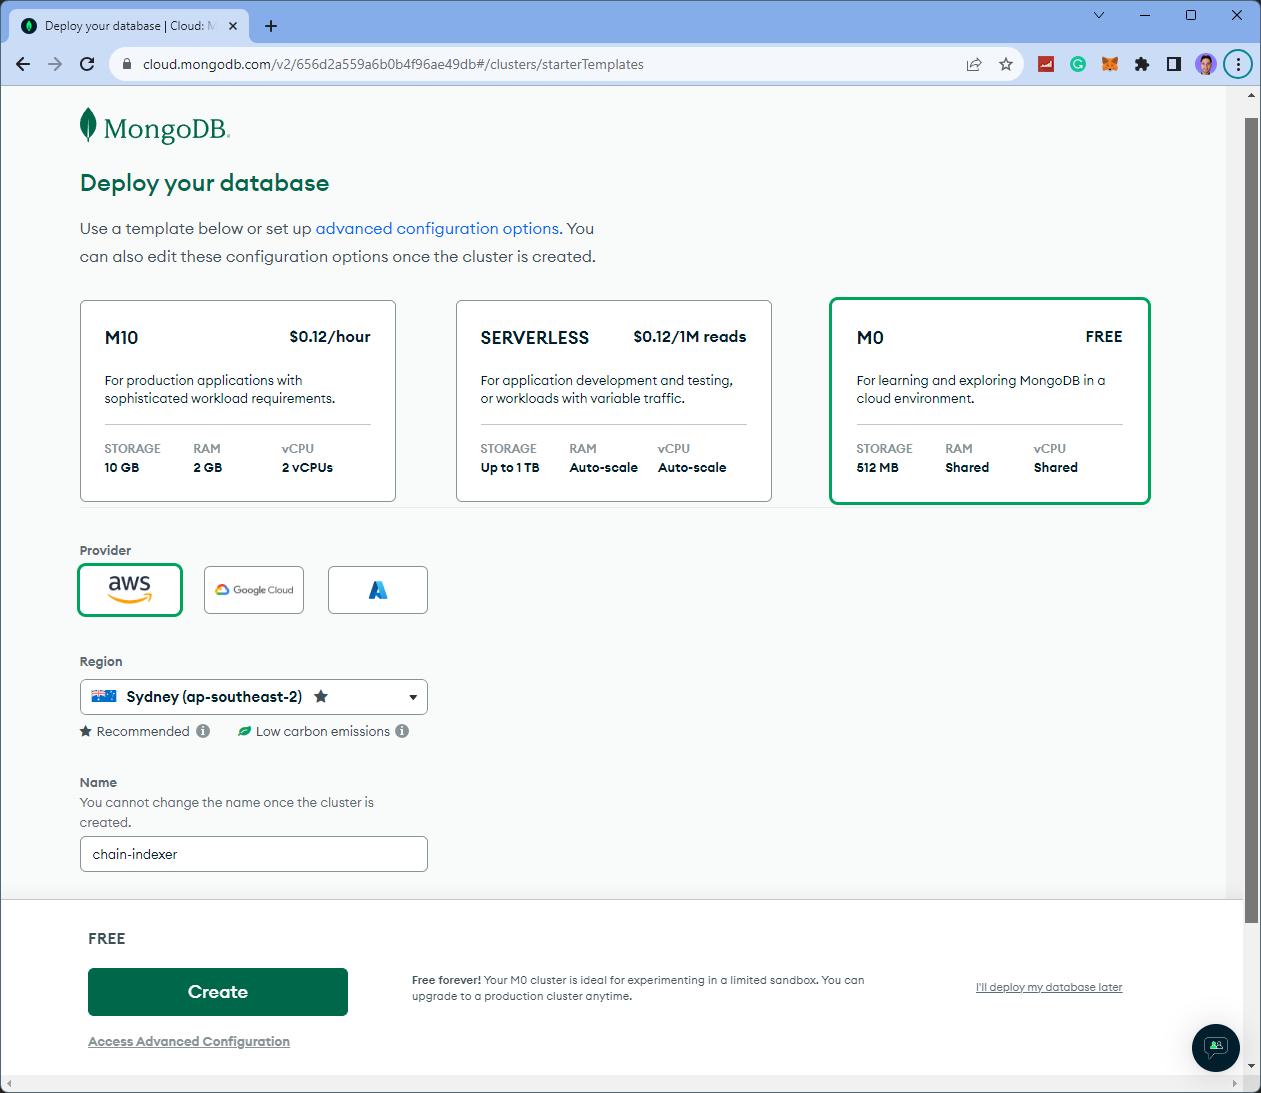The height and width of the screenshot is (1093, 1261).
Task: Click the FREE label on M0 card
Action: click(1104, 337)
